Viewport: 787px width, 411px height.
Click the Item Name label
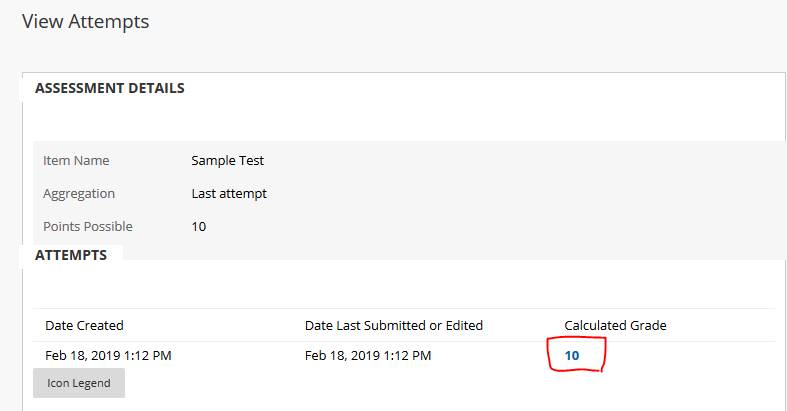(76, 160)
